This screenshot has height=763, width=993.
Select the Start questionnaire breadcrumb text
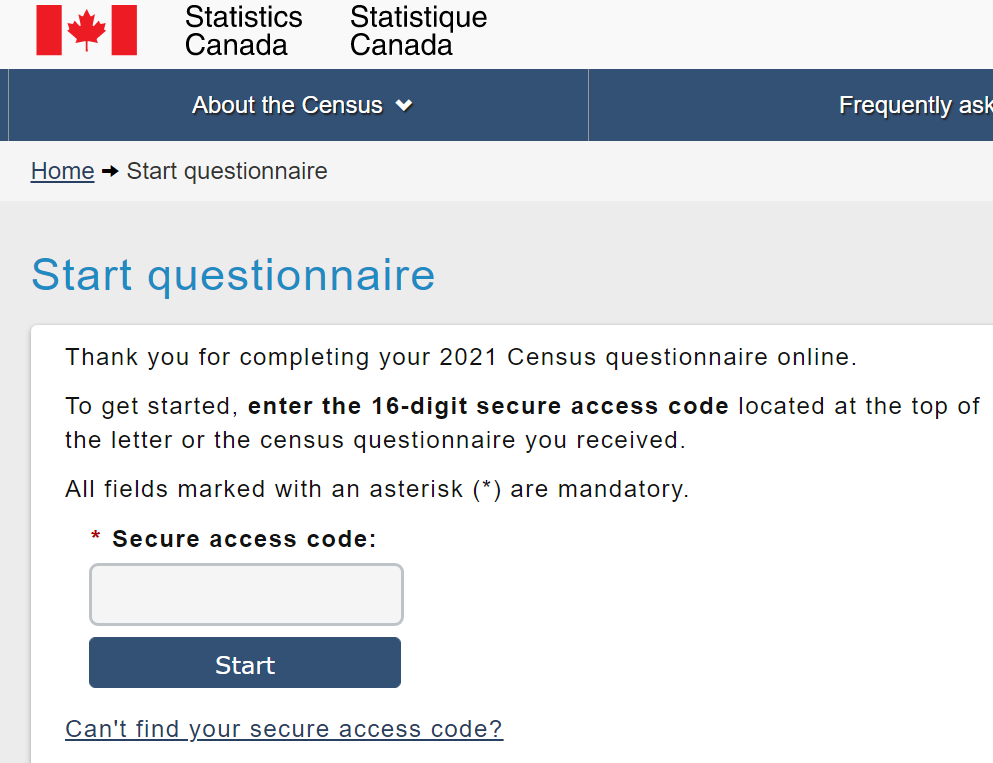click(227, 171)
